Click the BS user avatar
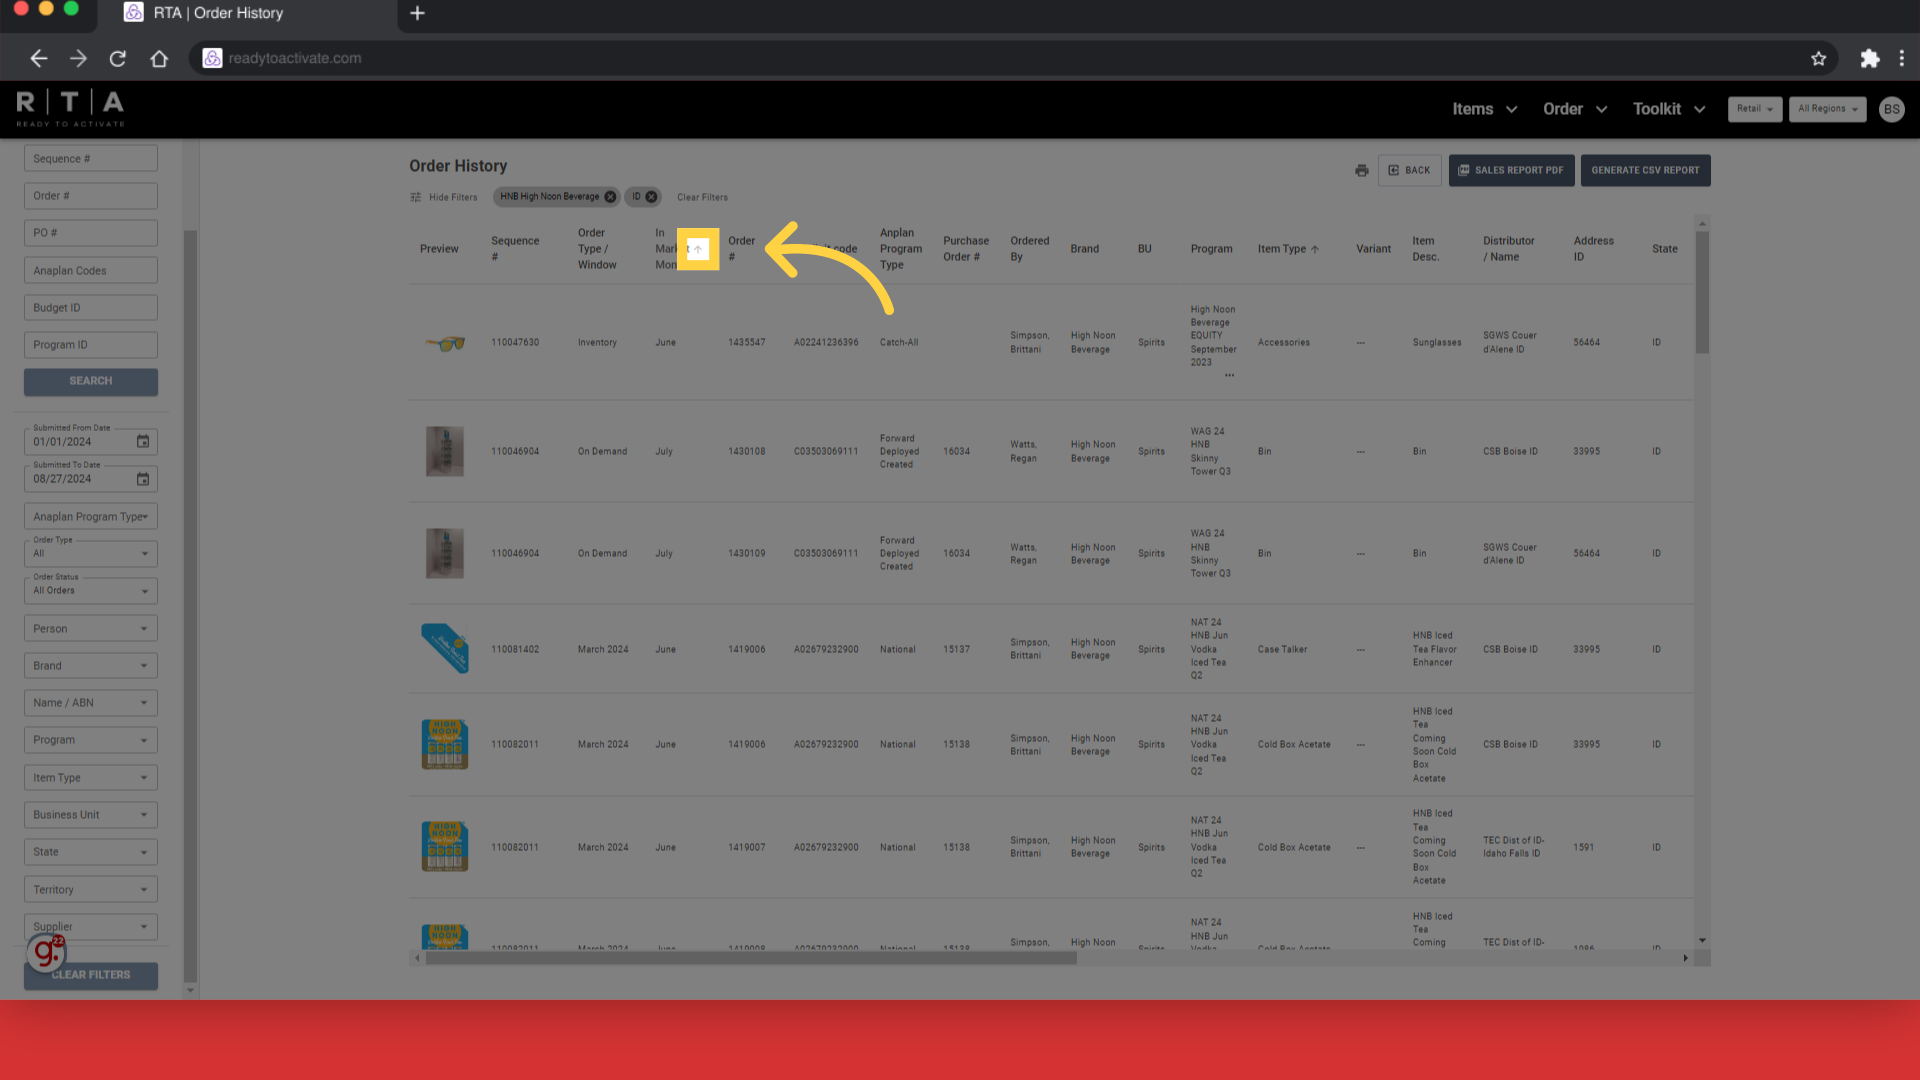Screen dimensions: 1920x1080 (x=1891, y=109)
